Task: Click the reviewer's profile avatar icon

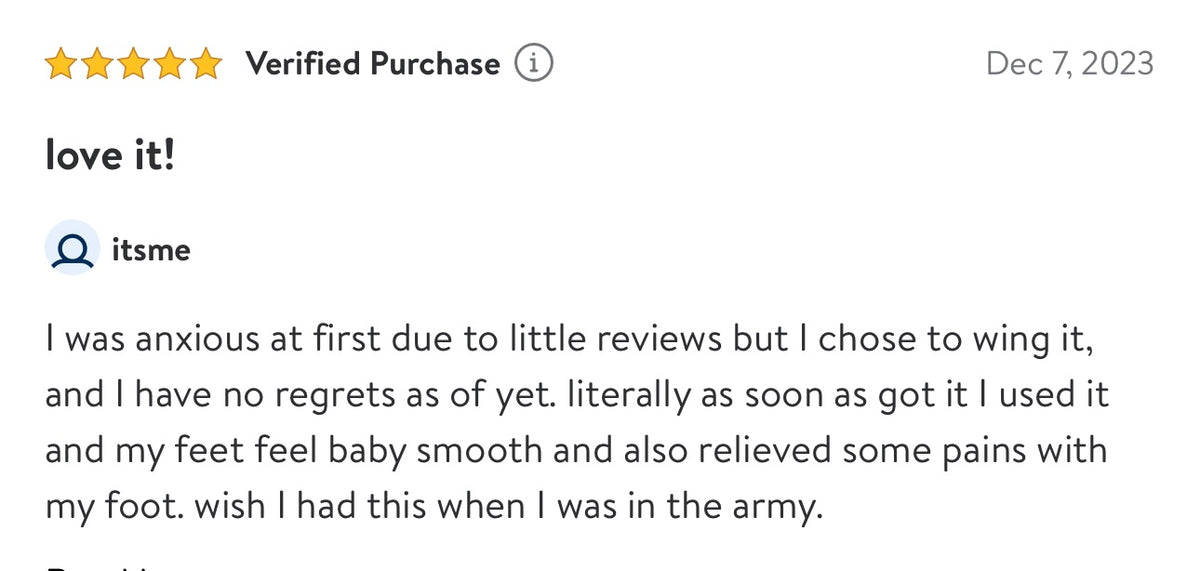Action: (x=72, y=247)
